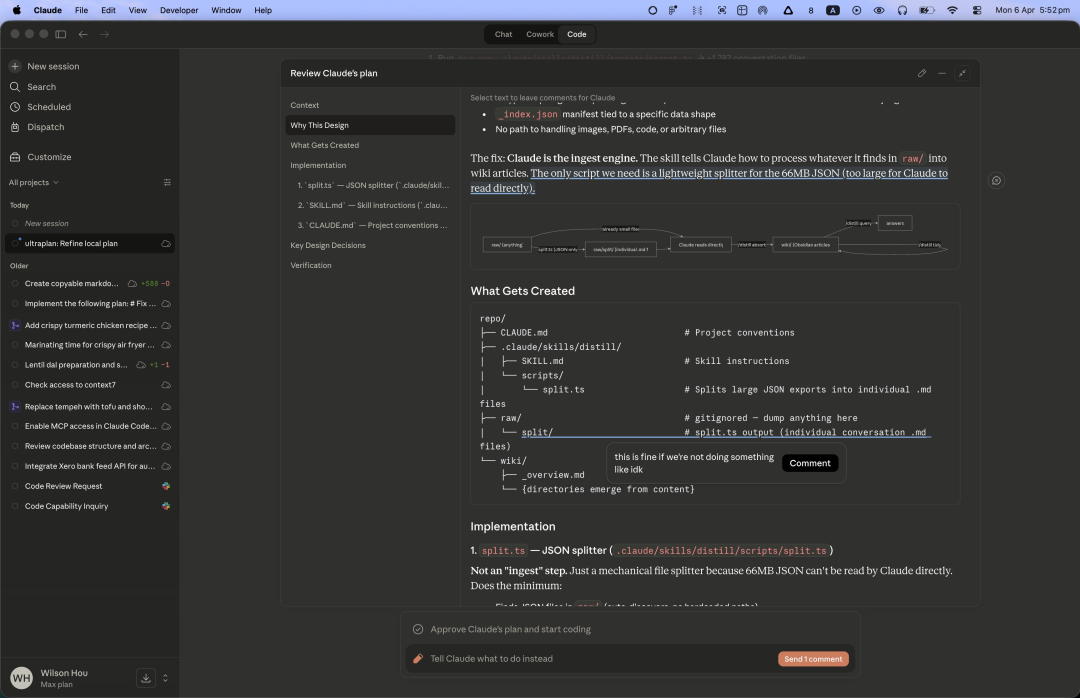Image resolution: width=1080 pixels, height=698 pixels.
Task: Select Approve Claude's plan and start coding
Action: [x=510, y=629]
